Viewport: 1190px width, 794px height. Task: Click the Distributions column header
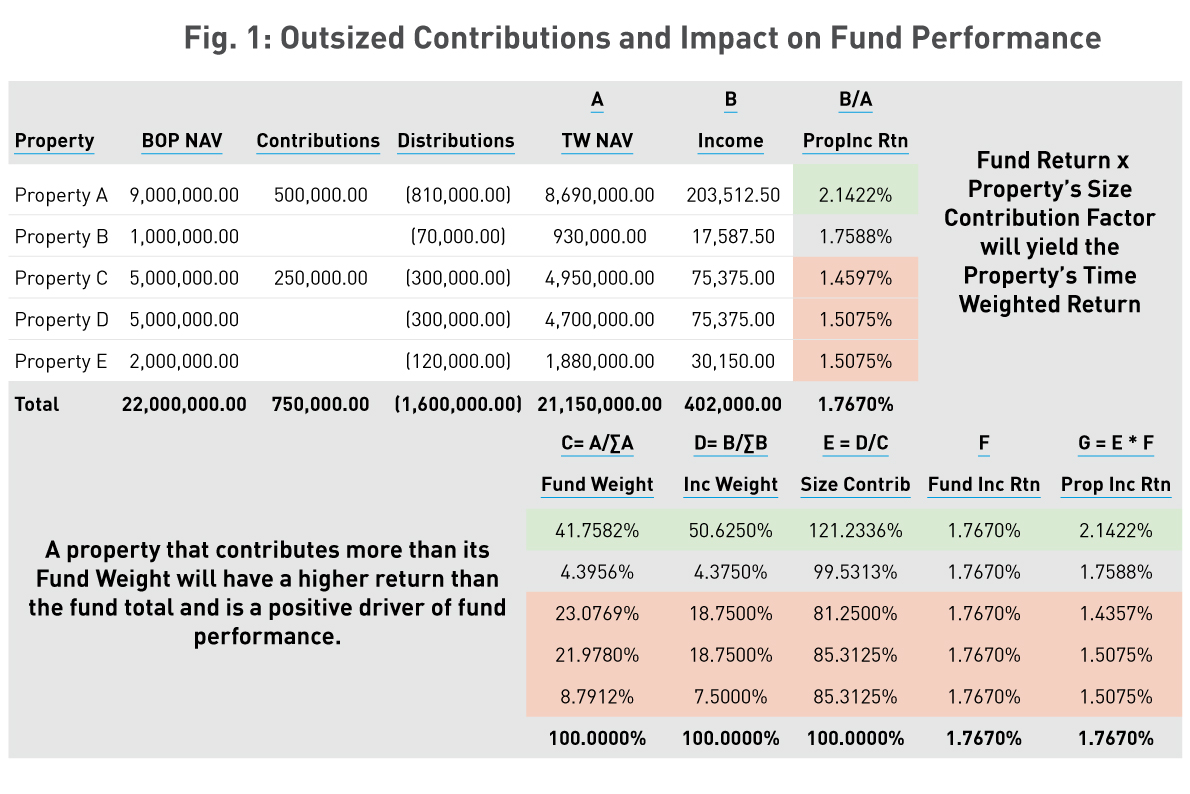tap(455, 141)
